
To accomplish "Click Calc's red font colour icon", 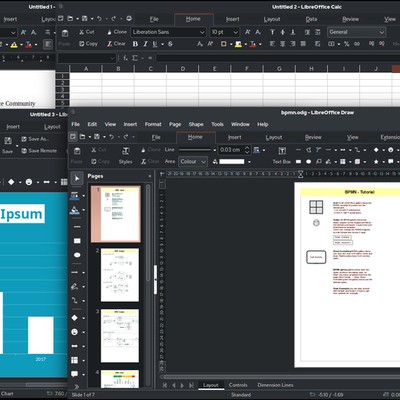I will click(x=253, y=44).
